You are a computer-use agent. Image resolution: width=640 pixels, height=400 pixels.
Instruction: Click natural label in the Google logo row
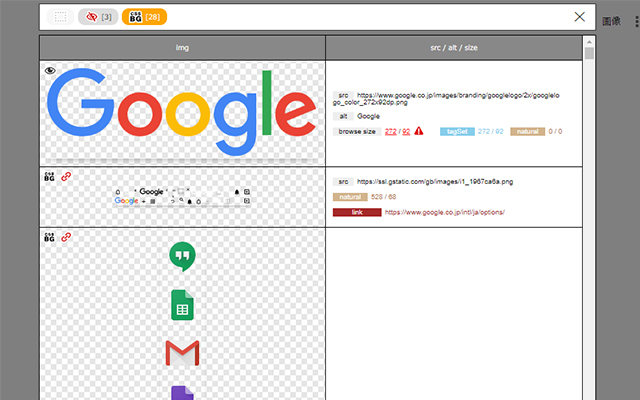(x=527, y=131)
